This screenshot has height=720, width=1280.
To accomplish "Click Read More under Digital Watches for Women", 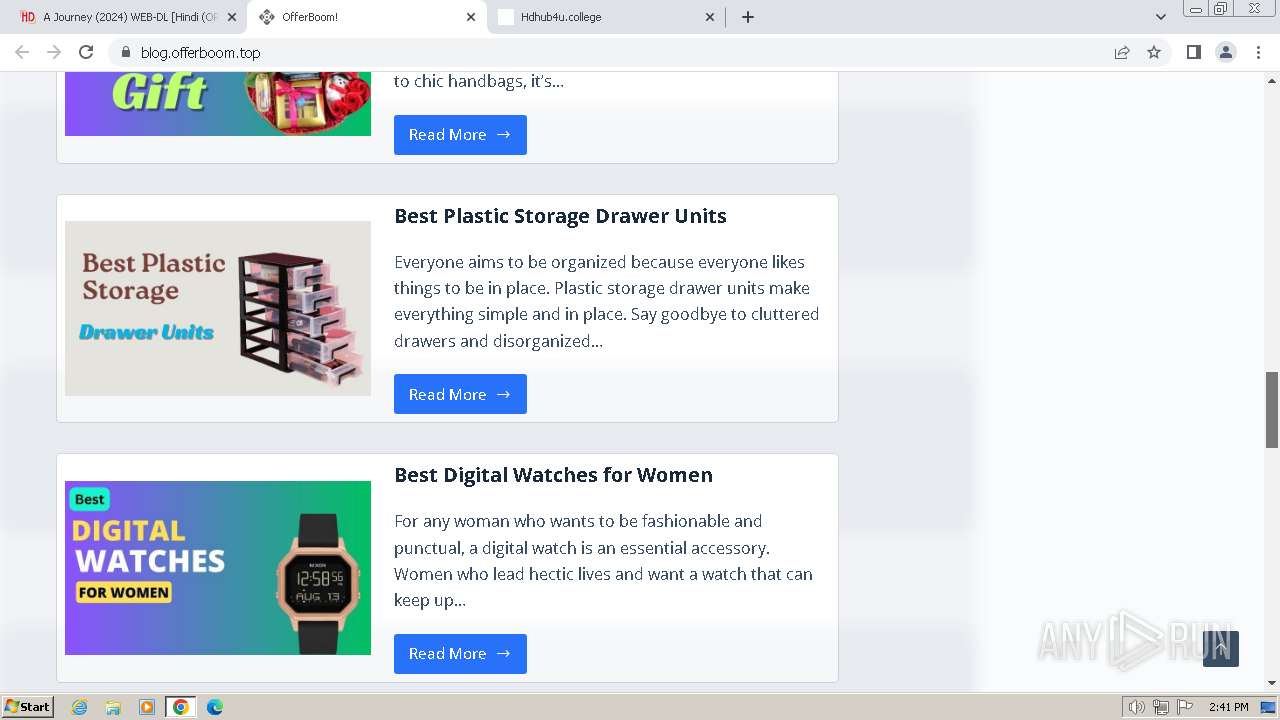I will point(460,653).
